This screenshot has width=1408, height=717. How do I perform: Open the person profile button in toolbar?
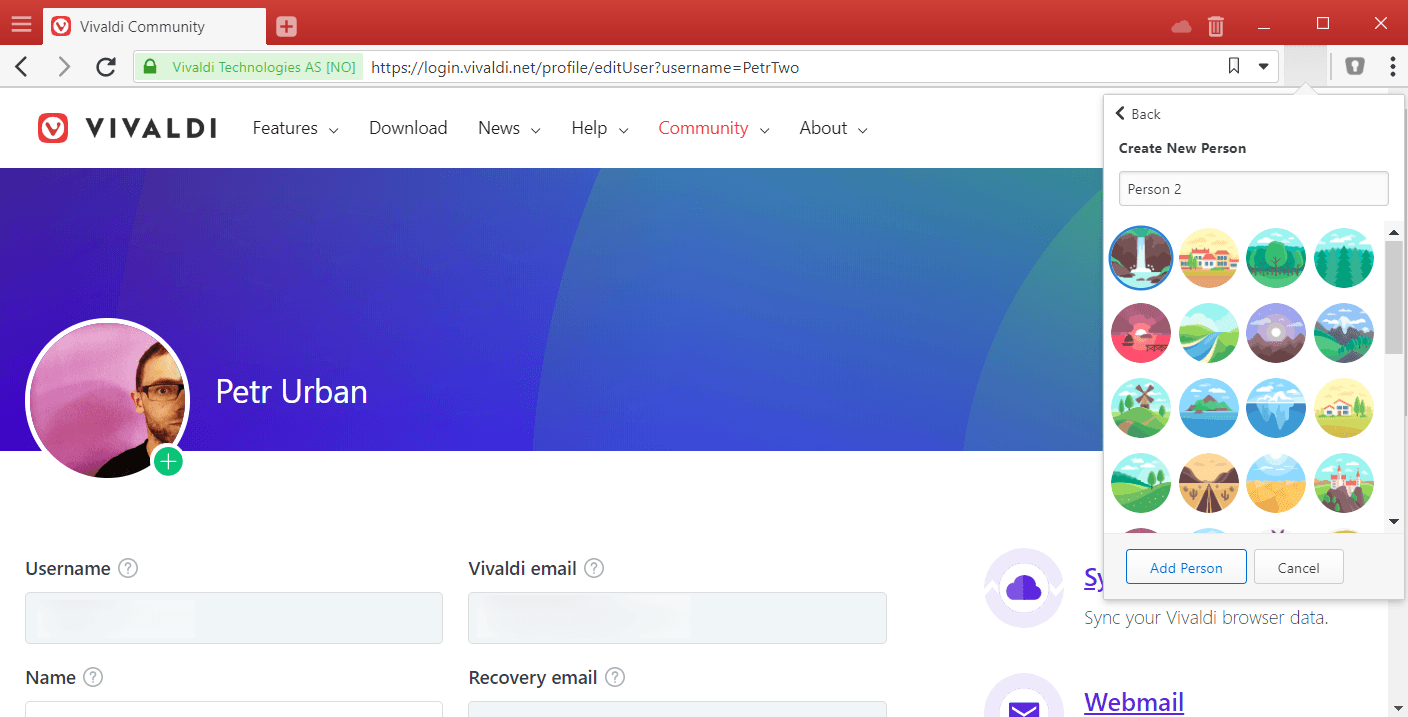pos(1304,67)
